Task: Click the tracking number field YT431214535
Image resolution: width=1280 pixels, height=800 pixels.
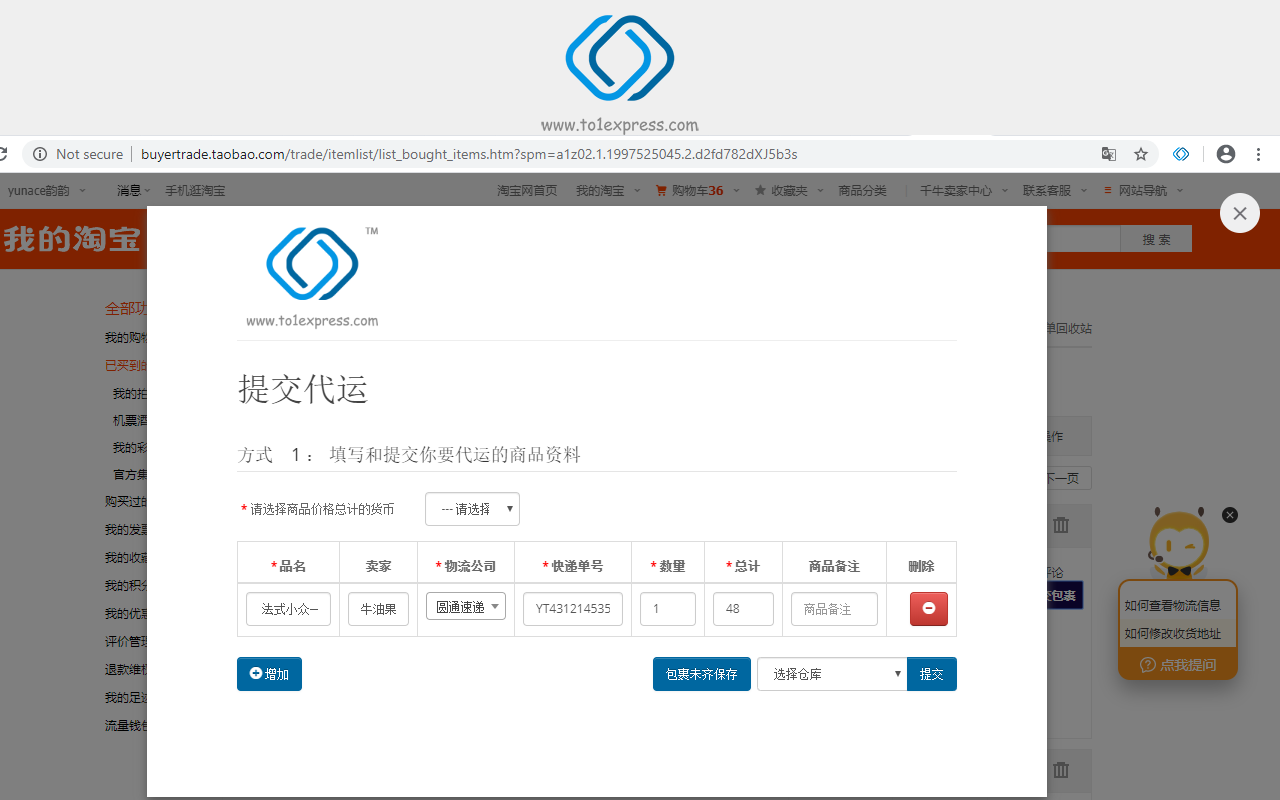Action: click(573, 609)
